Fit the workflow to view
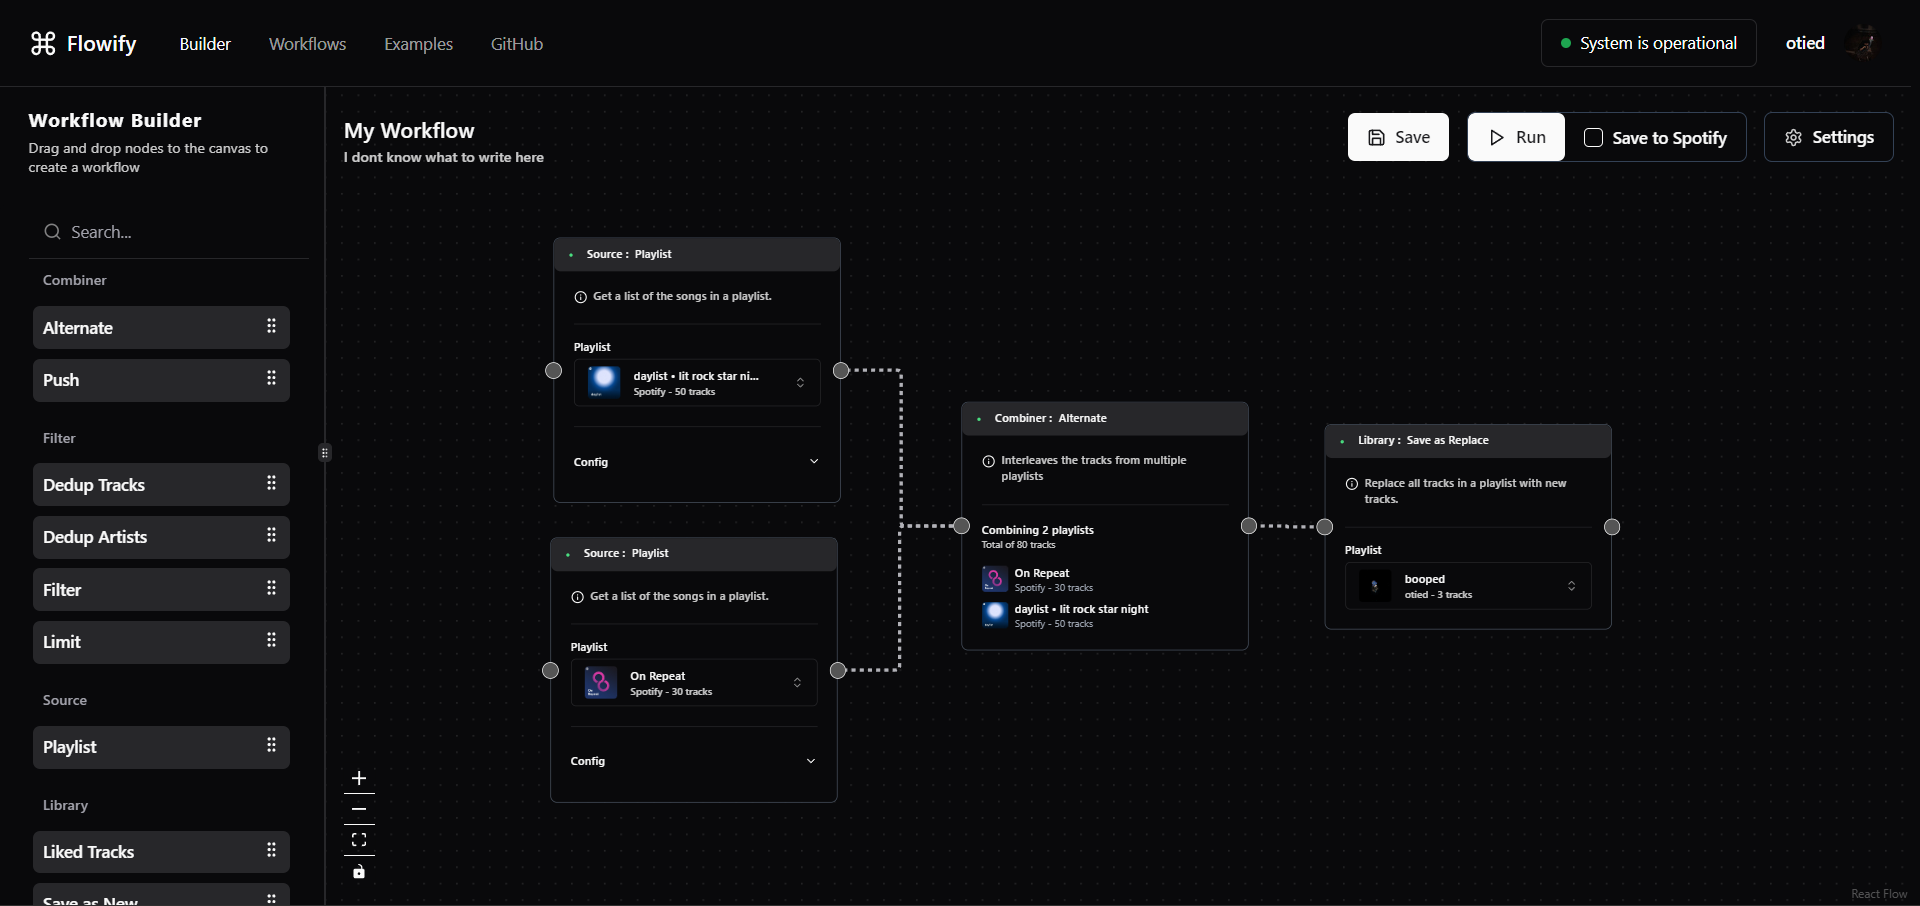 point(359,840)
